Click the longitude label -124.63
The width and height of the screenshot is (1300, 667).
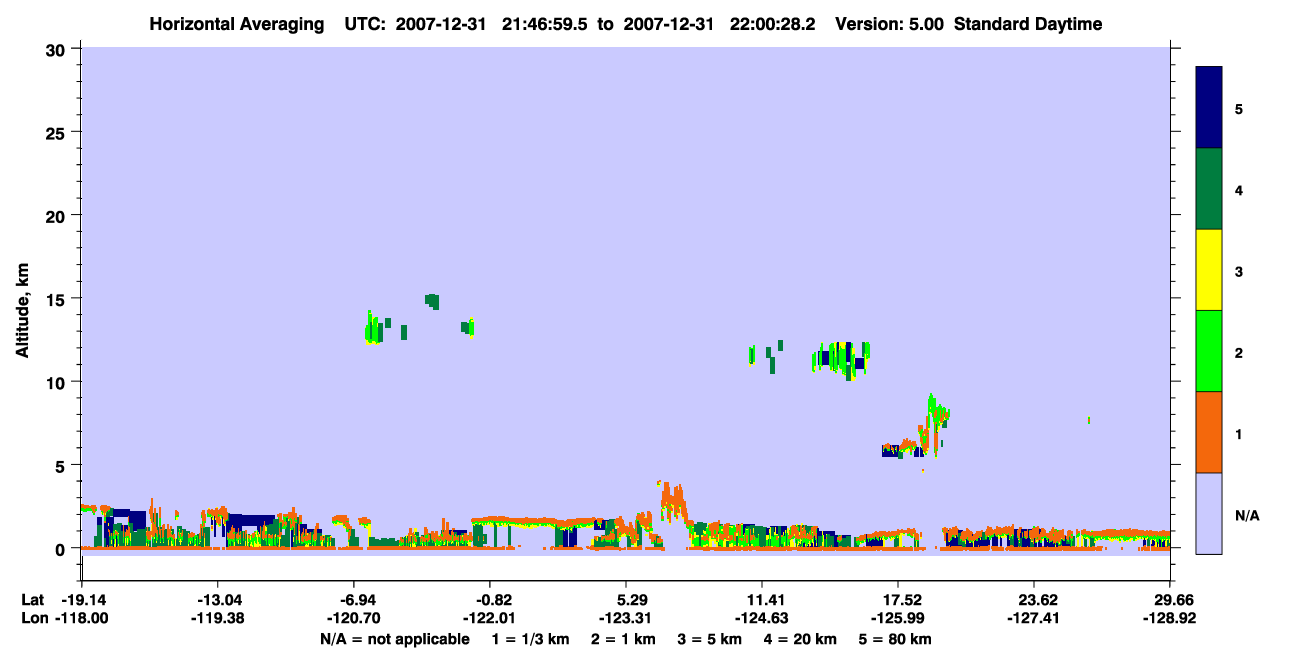[x=762, y=619]
